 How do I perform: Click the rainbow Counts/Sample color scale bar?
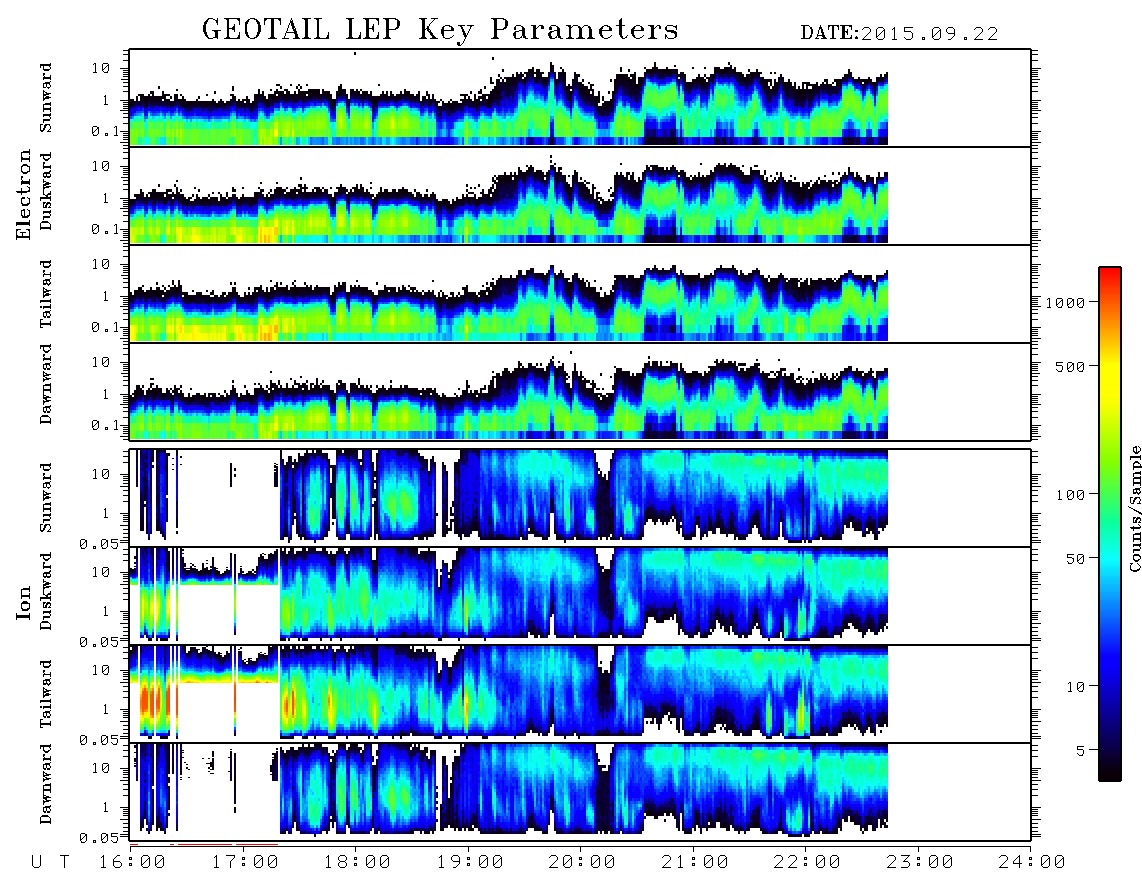tap(1110, 524)
